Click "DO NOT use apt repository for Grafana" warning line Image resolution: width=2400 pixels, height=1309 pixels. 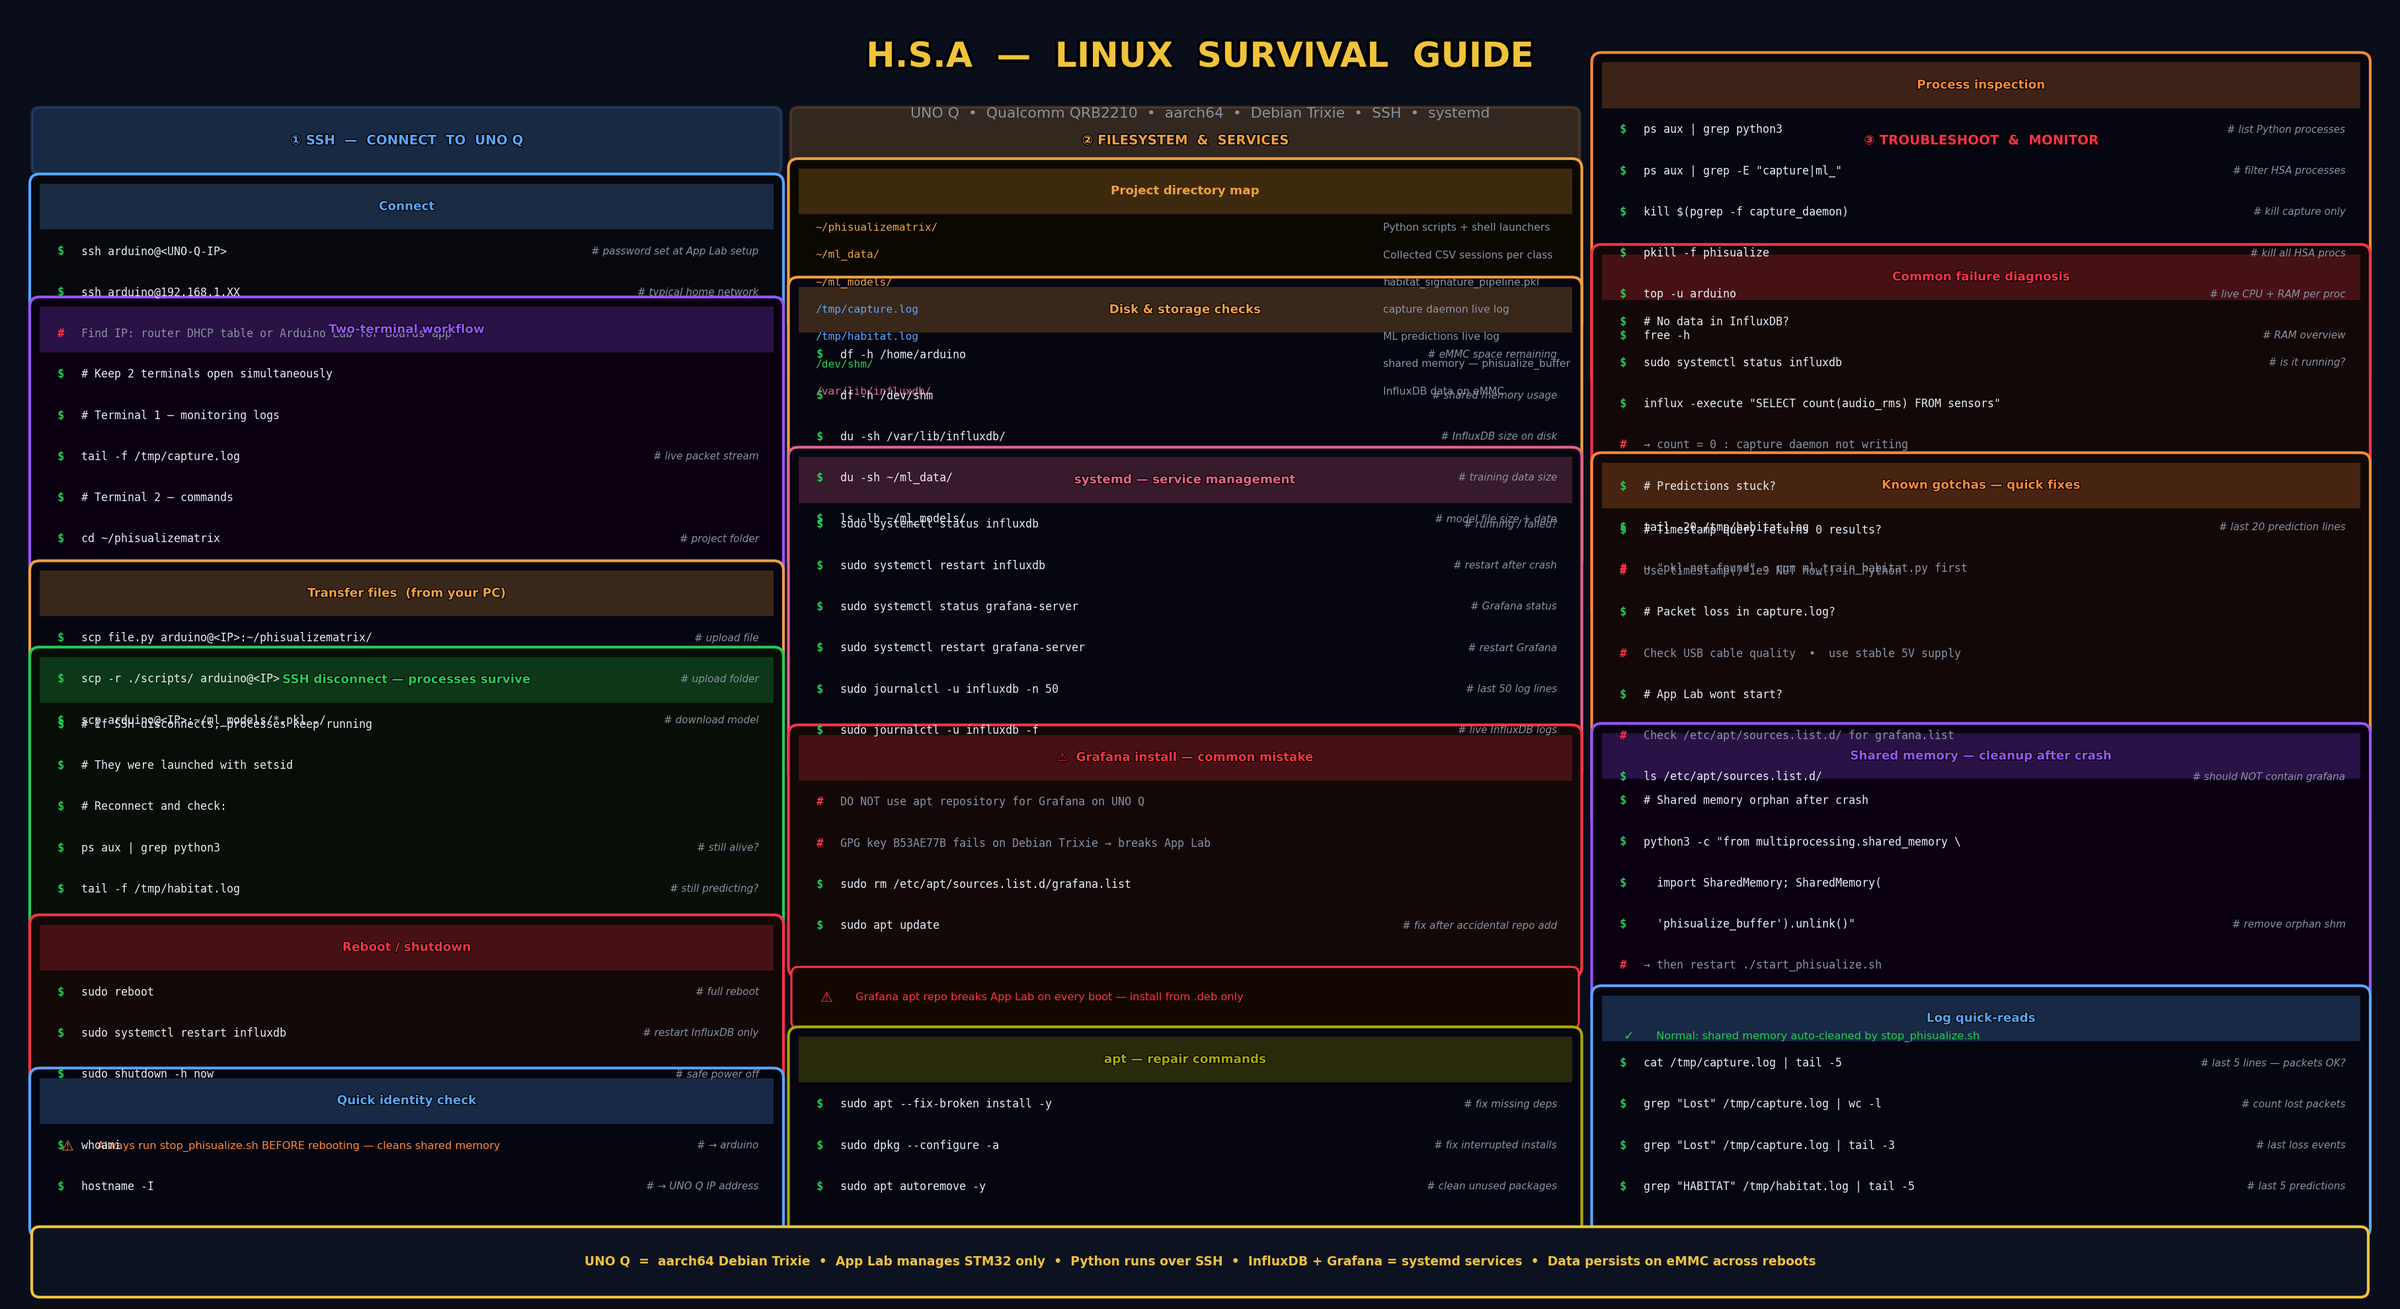click(992, 801)
